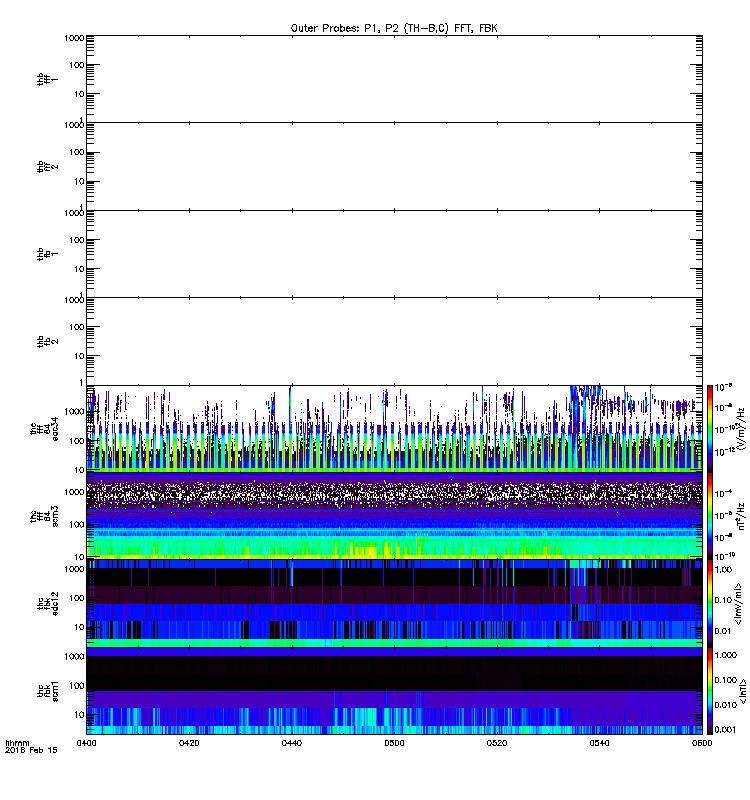
Task: Click the 0.01 value on mV/m color bar
Action: [723, 631]
